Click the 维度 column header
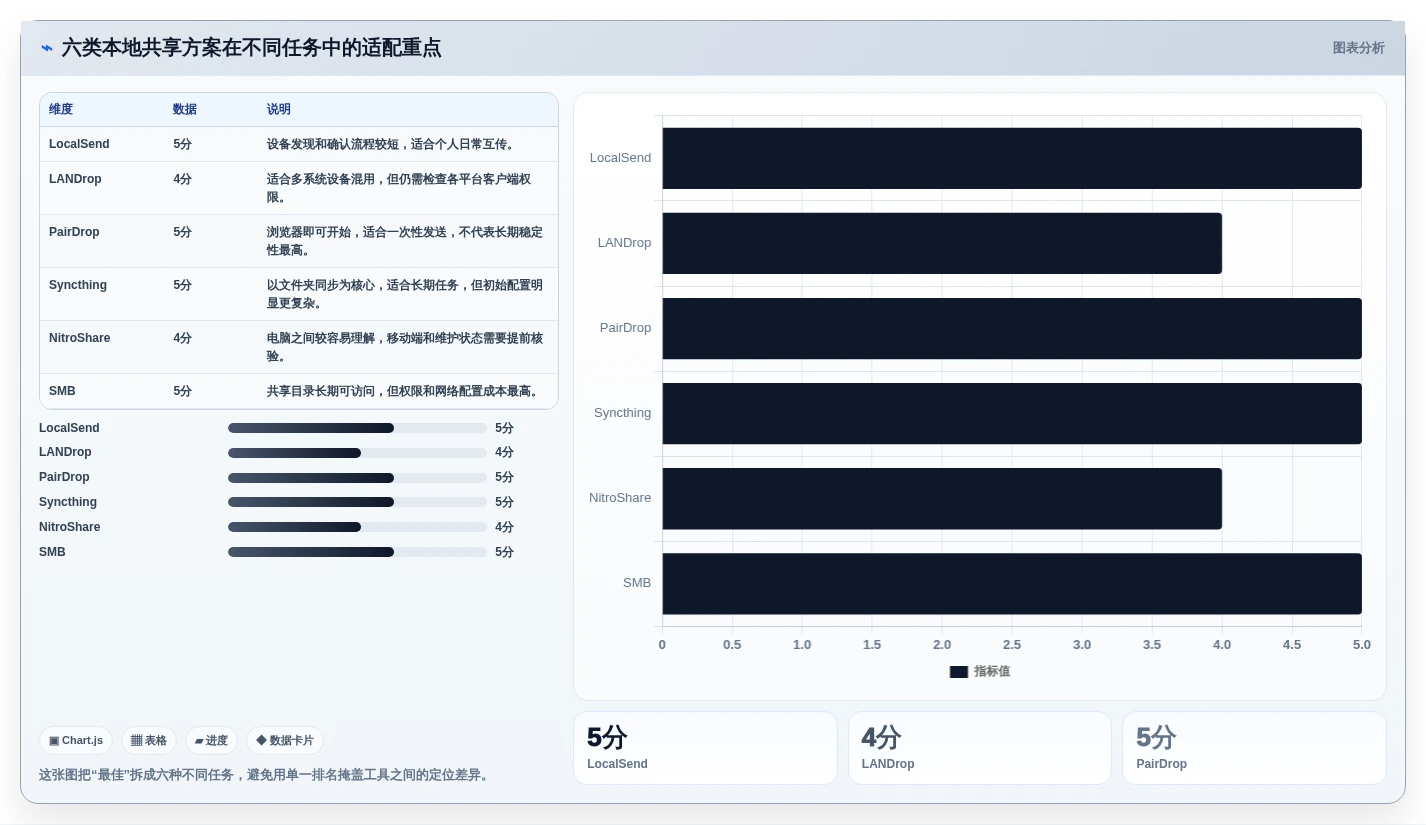1426x825 pixels. coord(61,109)
